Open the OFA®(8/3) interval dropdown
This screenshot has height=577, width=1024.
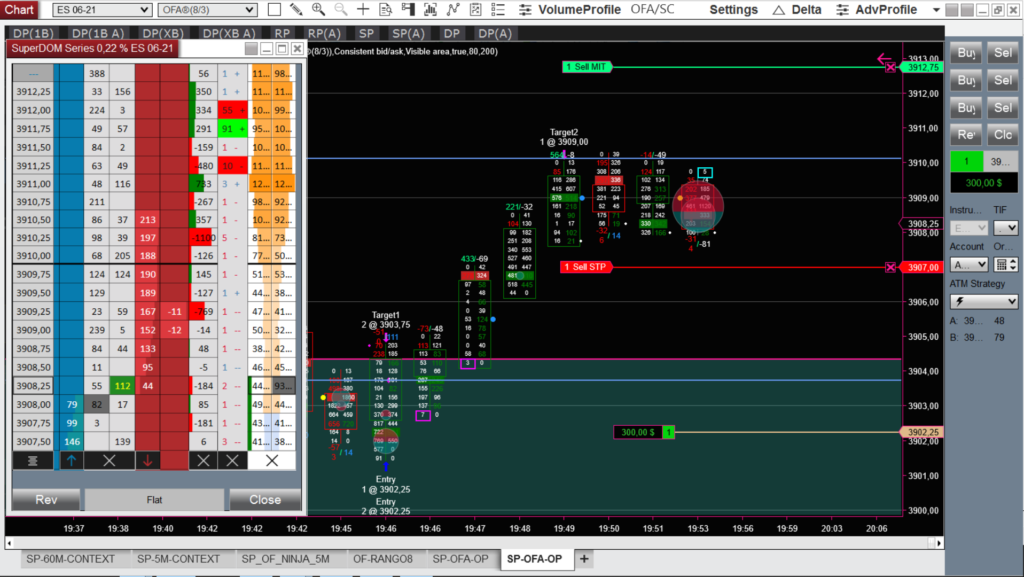tap(207, 10)
